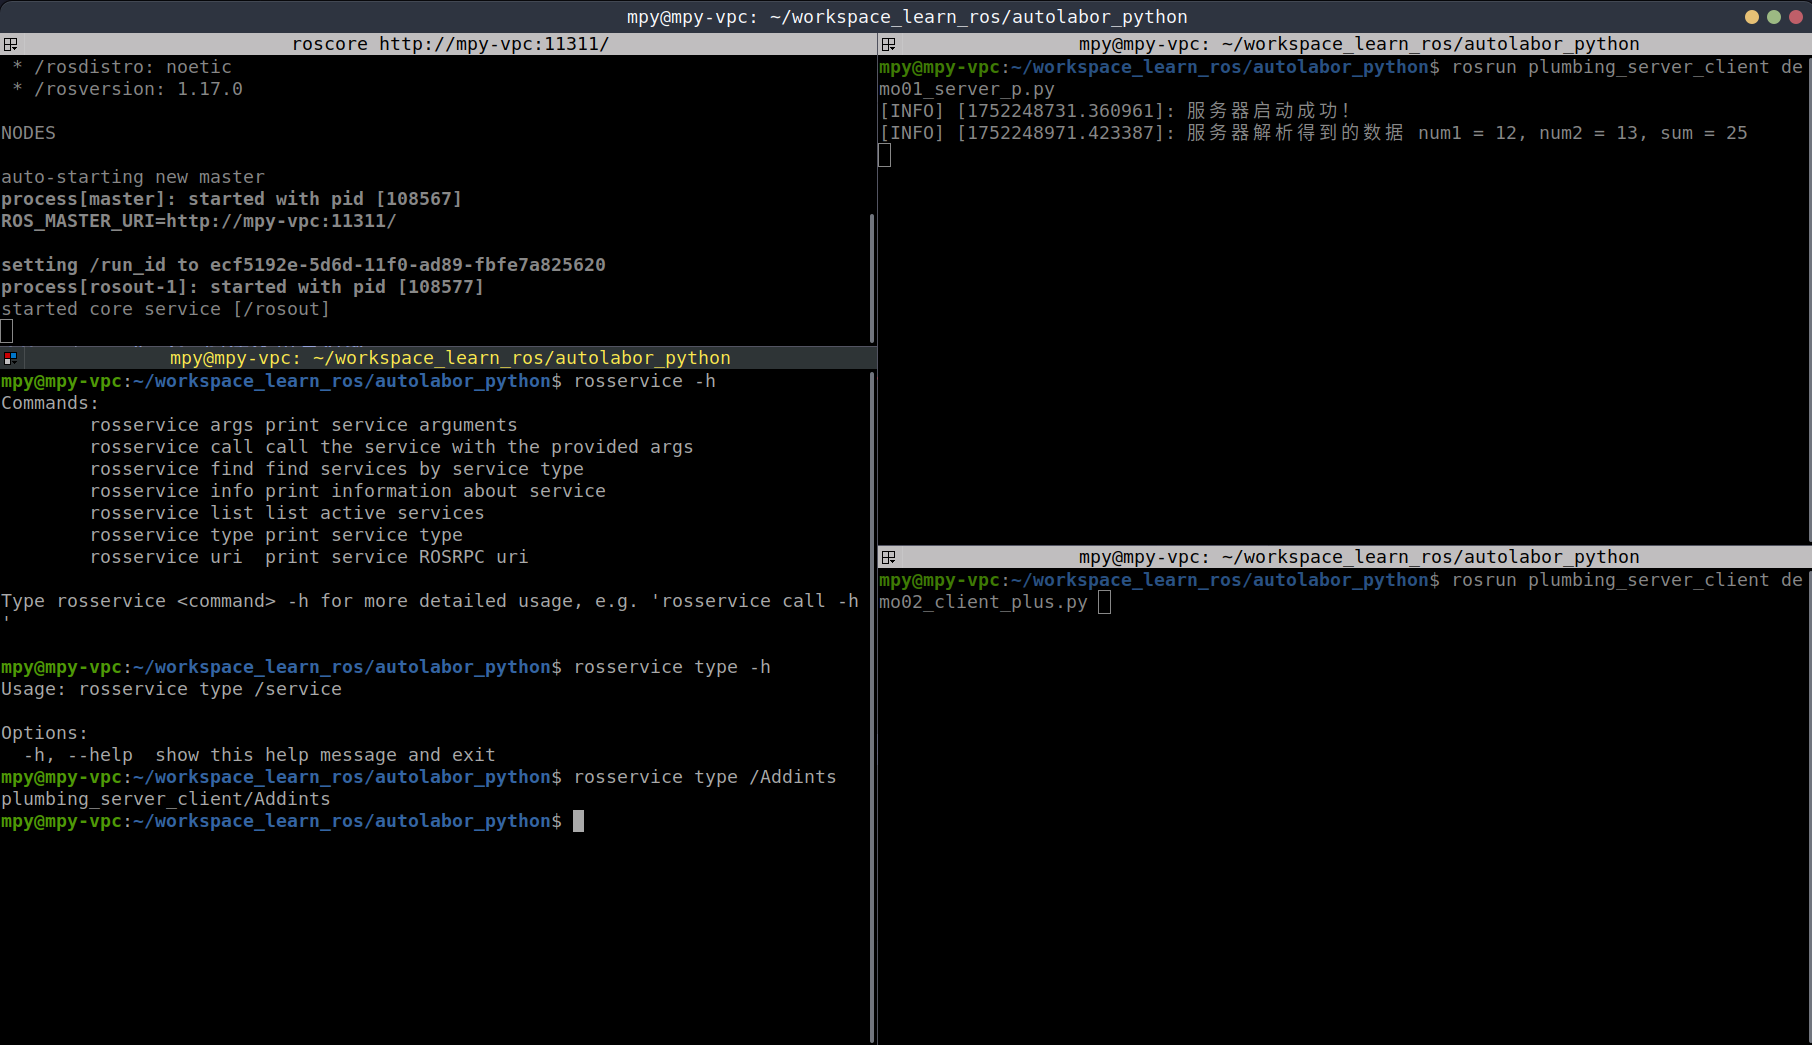Maximize the window with the green button
1812x1045 pixels.
pyautogui.click(x=1773, y=17)
